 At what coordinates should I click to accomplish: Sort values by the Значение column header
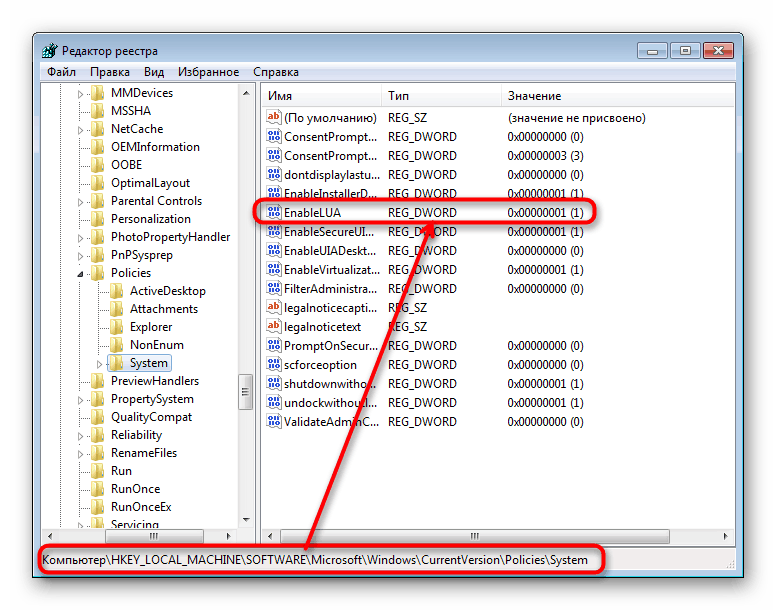618,96
